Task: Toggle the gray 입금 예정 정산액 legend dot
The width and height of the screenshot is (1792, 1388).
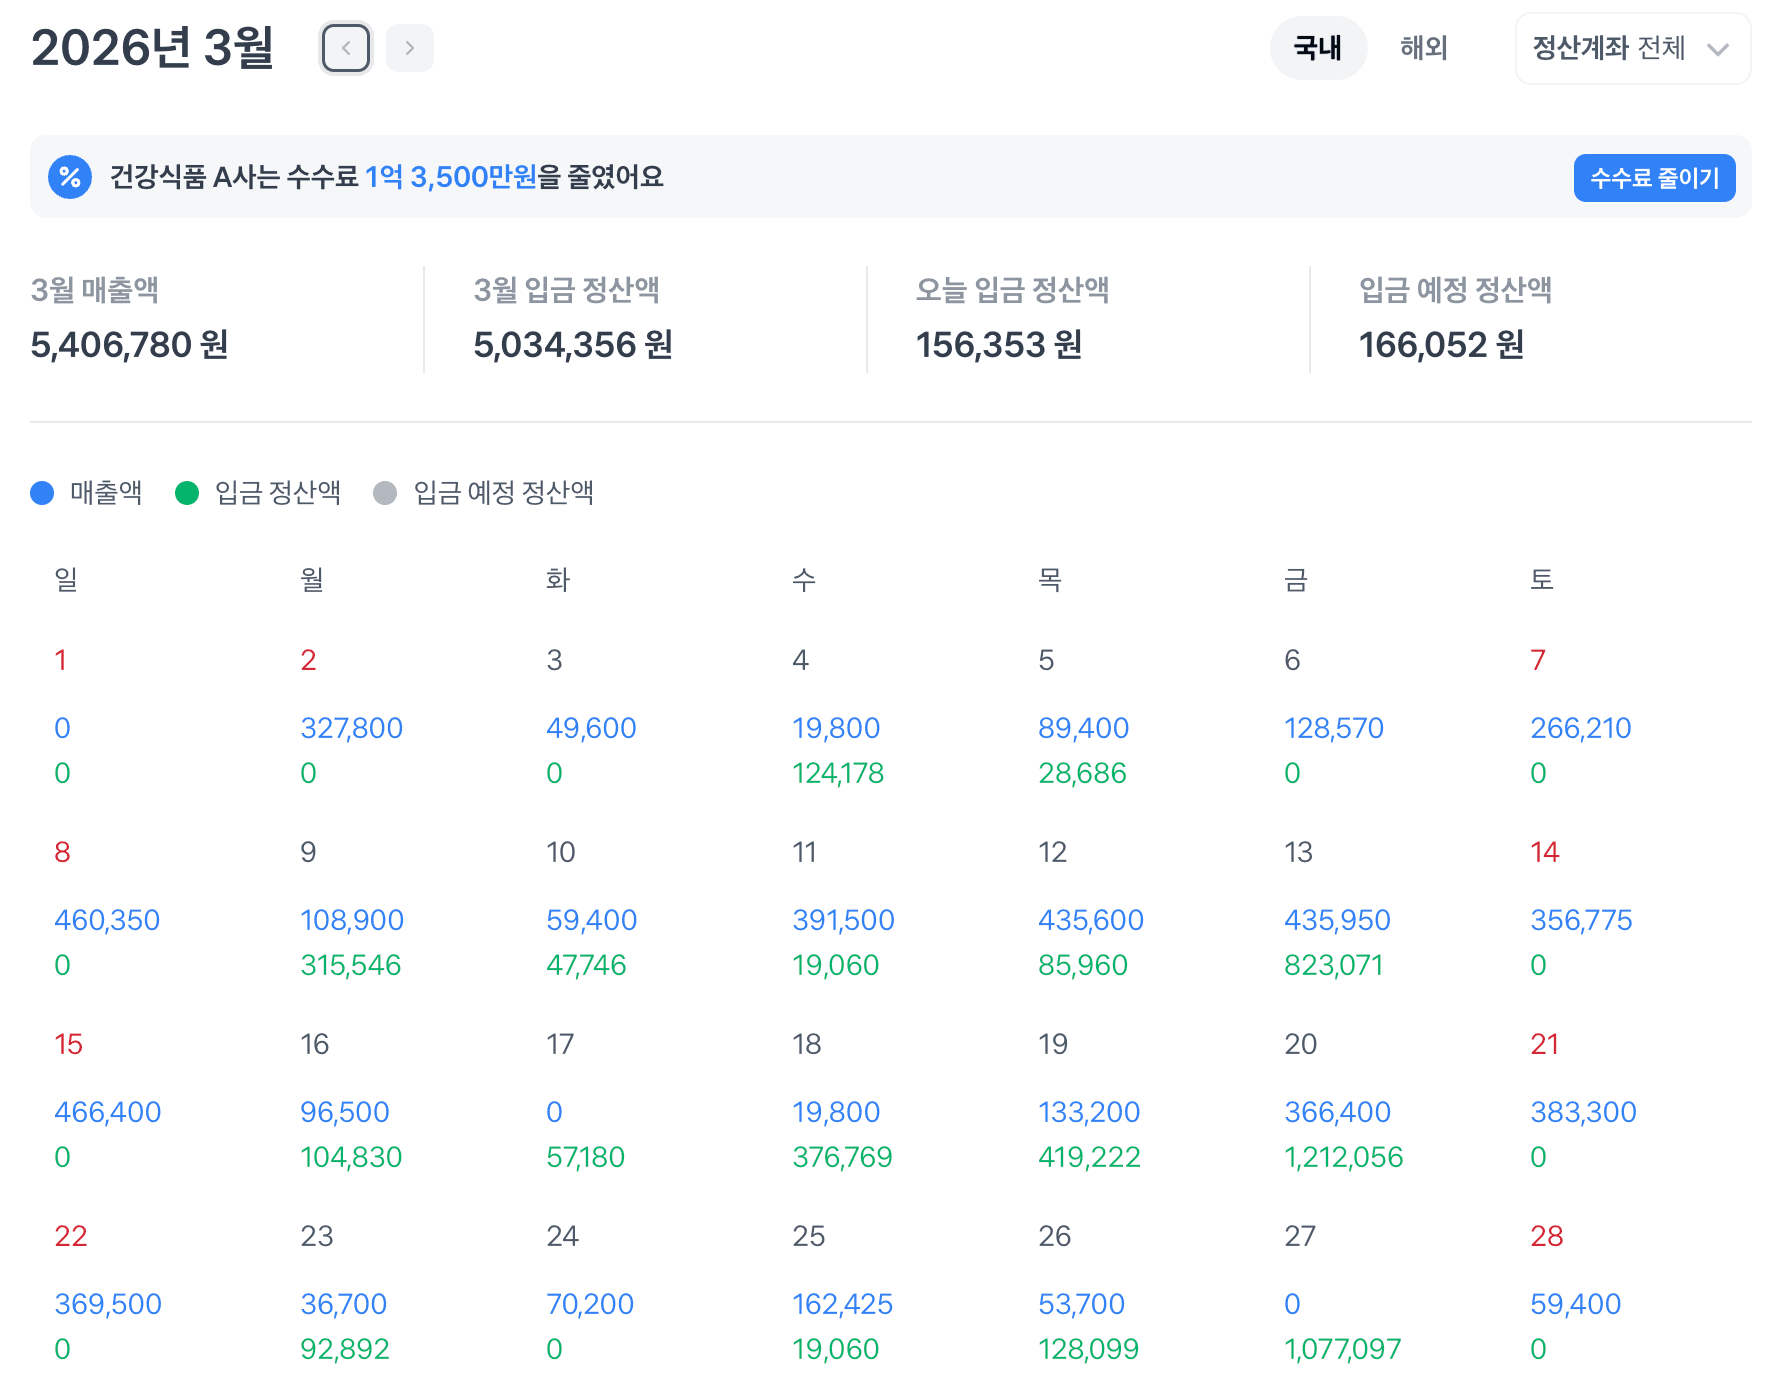Action: pyautogui.click(x=385, y=492)
